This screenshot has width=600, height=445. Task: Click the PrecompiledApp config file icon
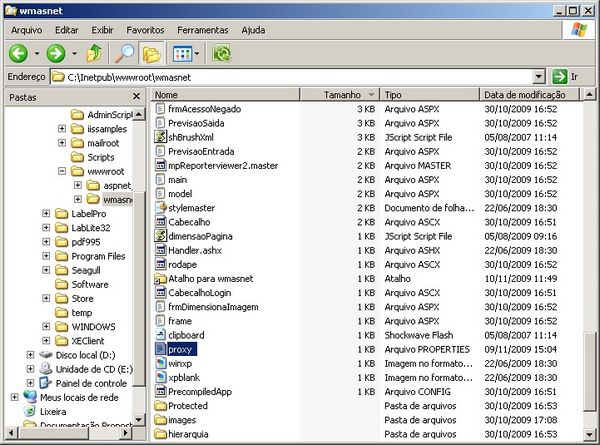[x=160, y=391]
